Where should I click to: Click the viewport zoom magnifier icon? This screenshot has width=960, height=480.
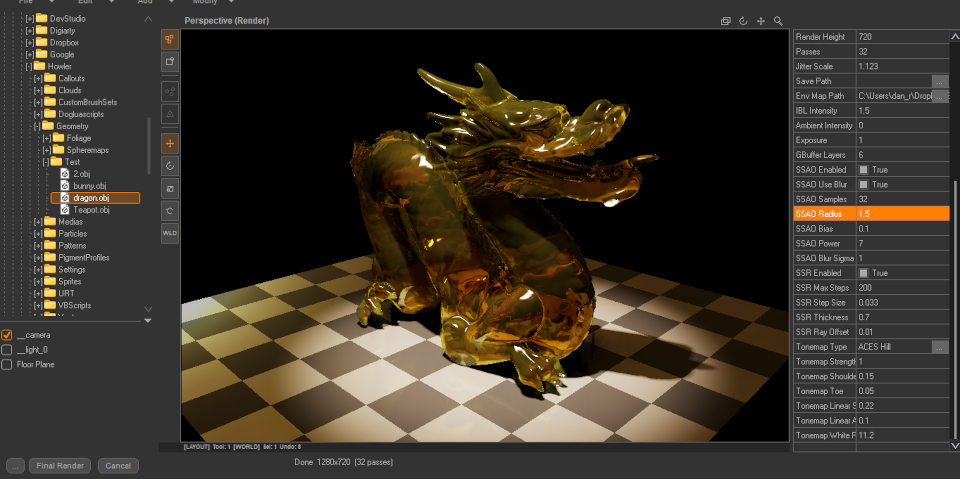point(778,21)
